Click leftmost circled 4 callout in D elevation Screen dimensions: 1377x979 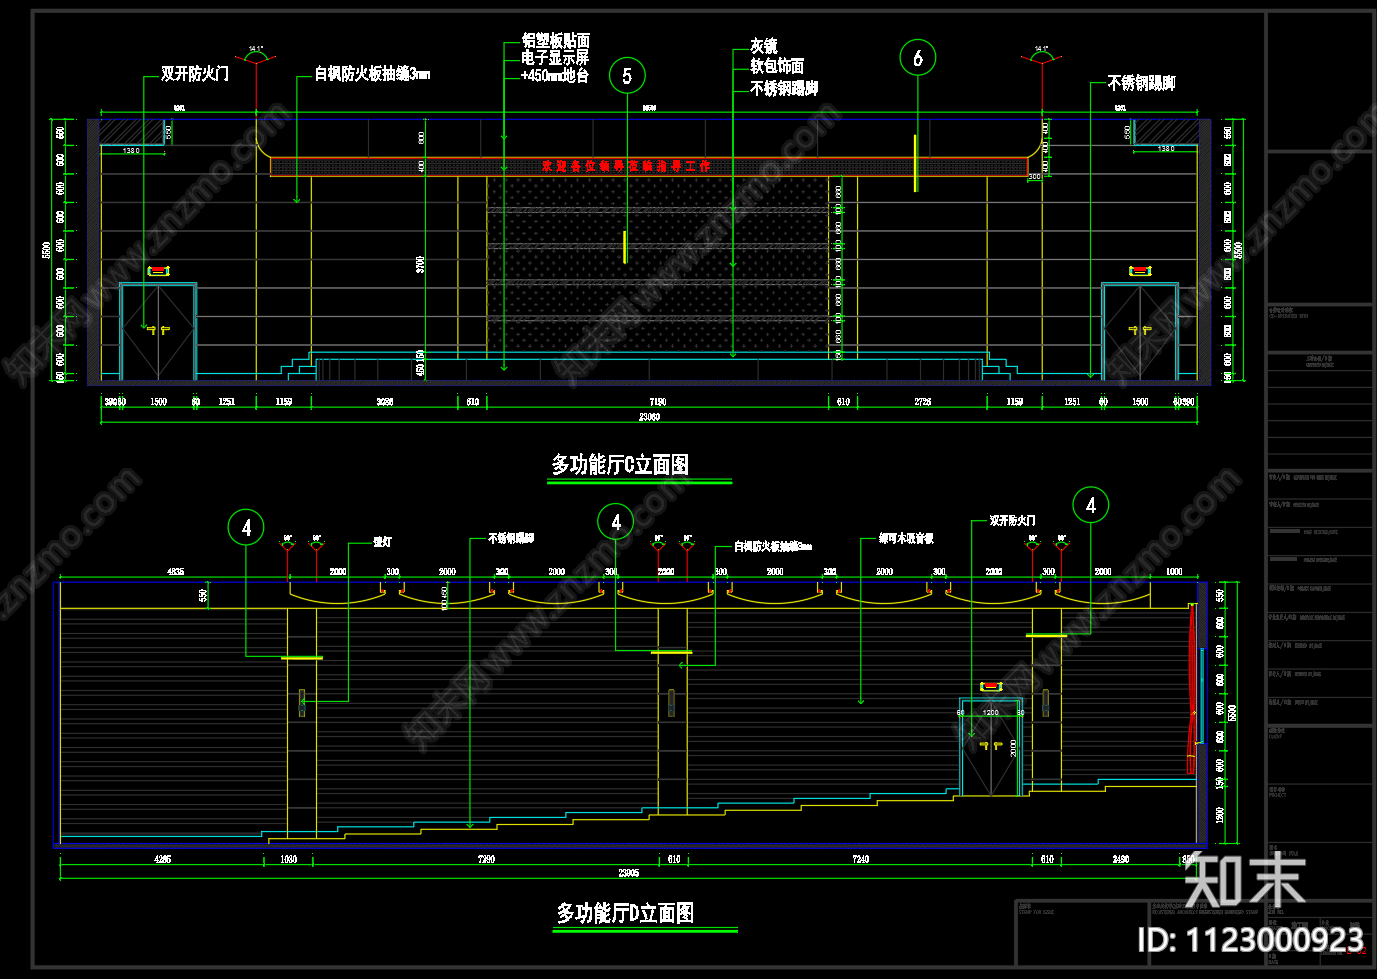(x=246, y=527)
